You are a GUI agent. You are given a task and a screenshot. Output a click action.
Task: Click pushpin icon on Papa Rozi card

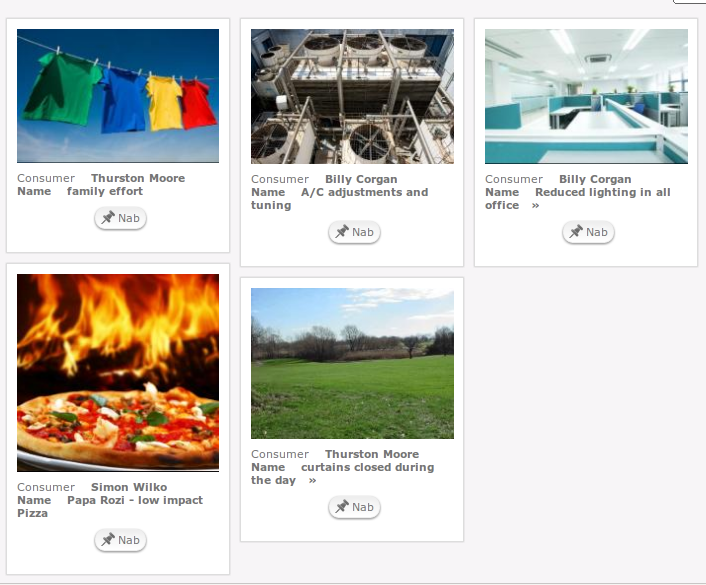click(x=108, y=540)
